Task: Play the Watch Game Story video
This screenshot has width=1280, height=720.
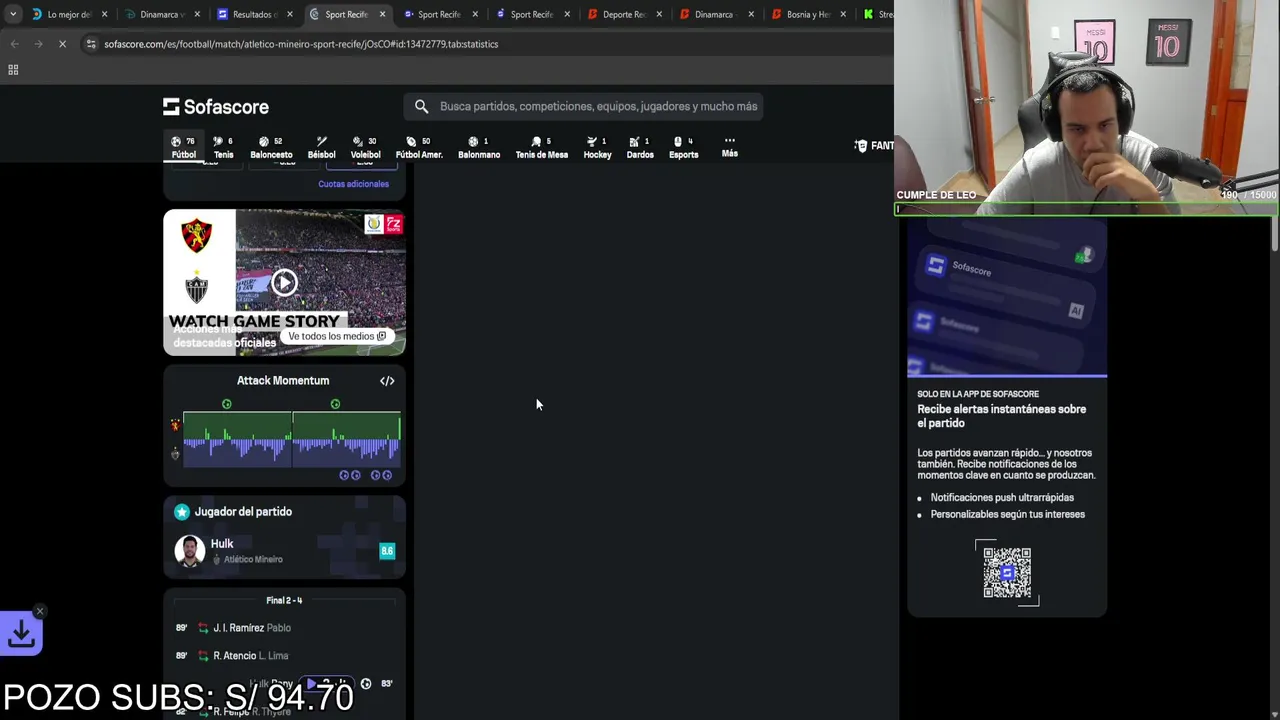Action: coord(284,282)
